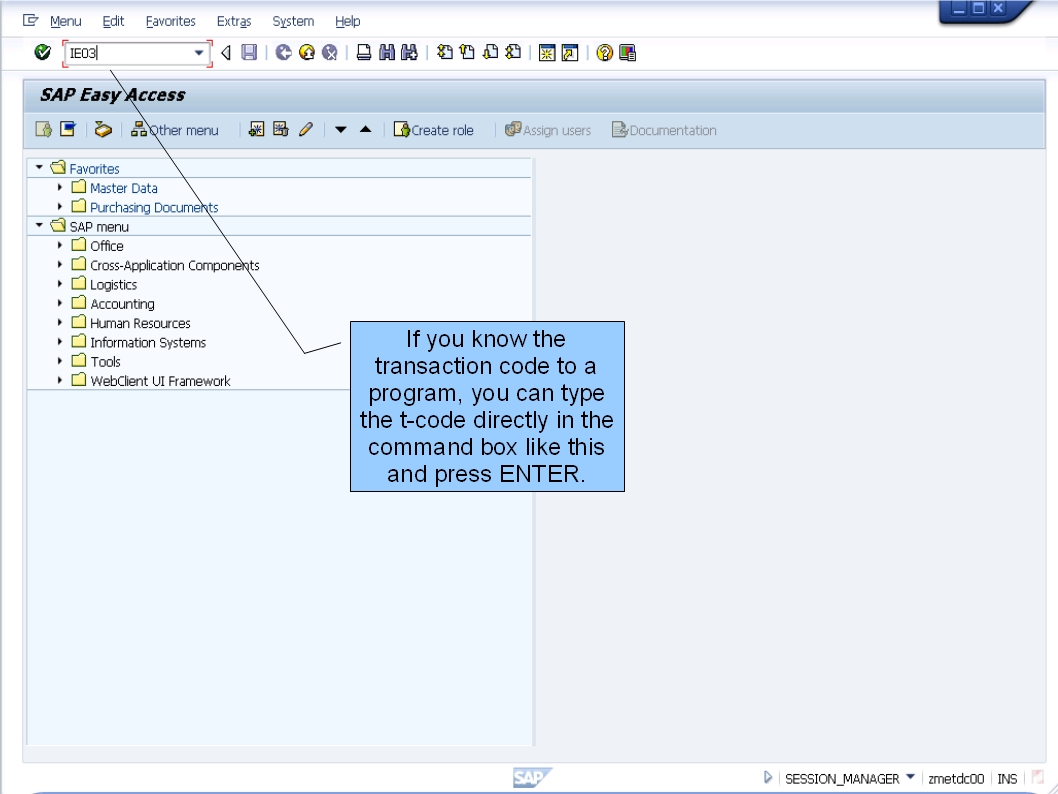The width and height of the screenshot is (1058, 794).
Task: Expand the Office folder arrow
Action: [59, 245]
